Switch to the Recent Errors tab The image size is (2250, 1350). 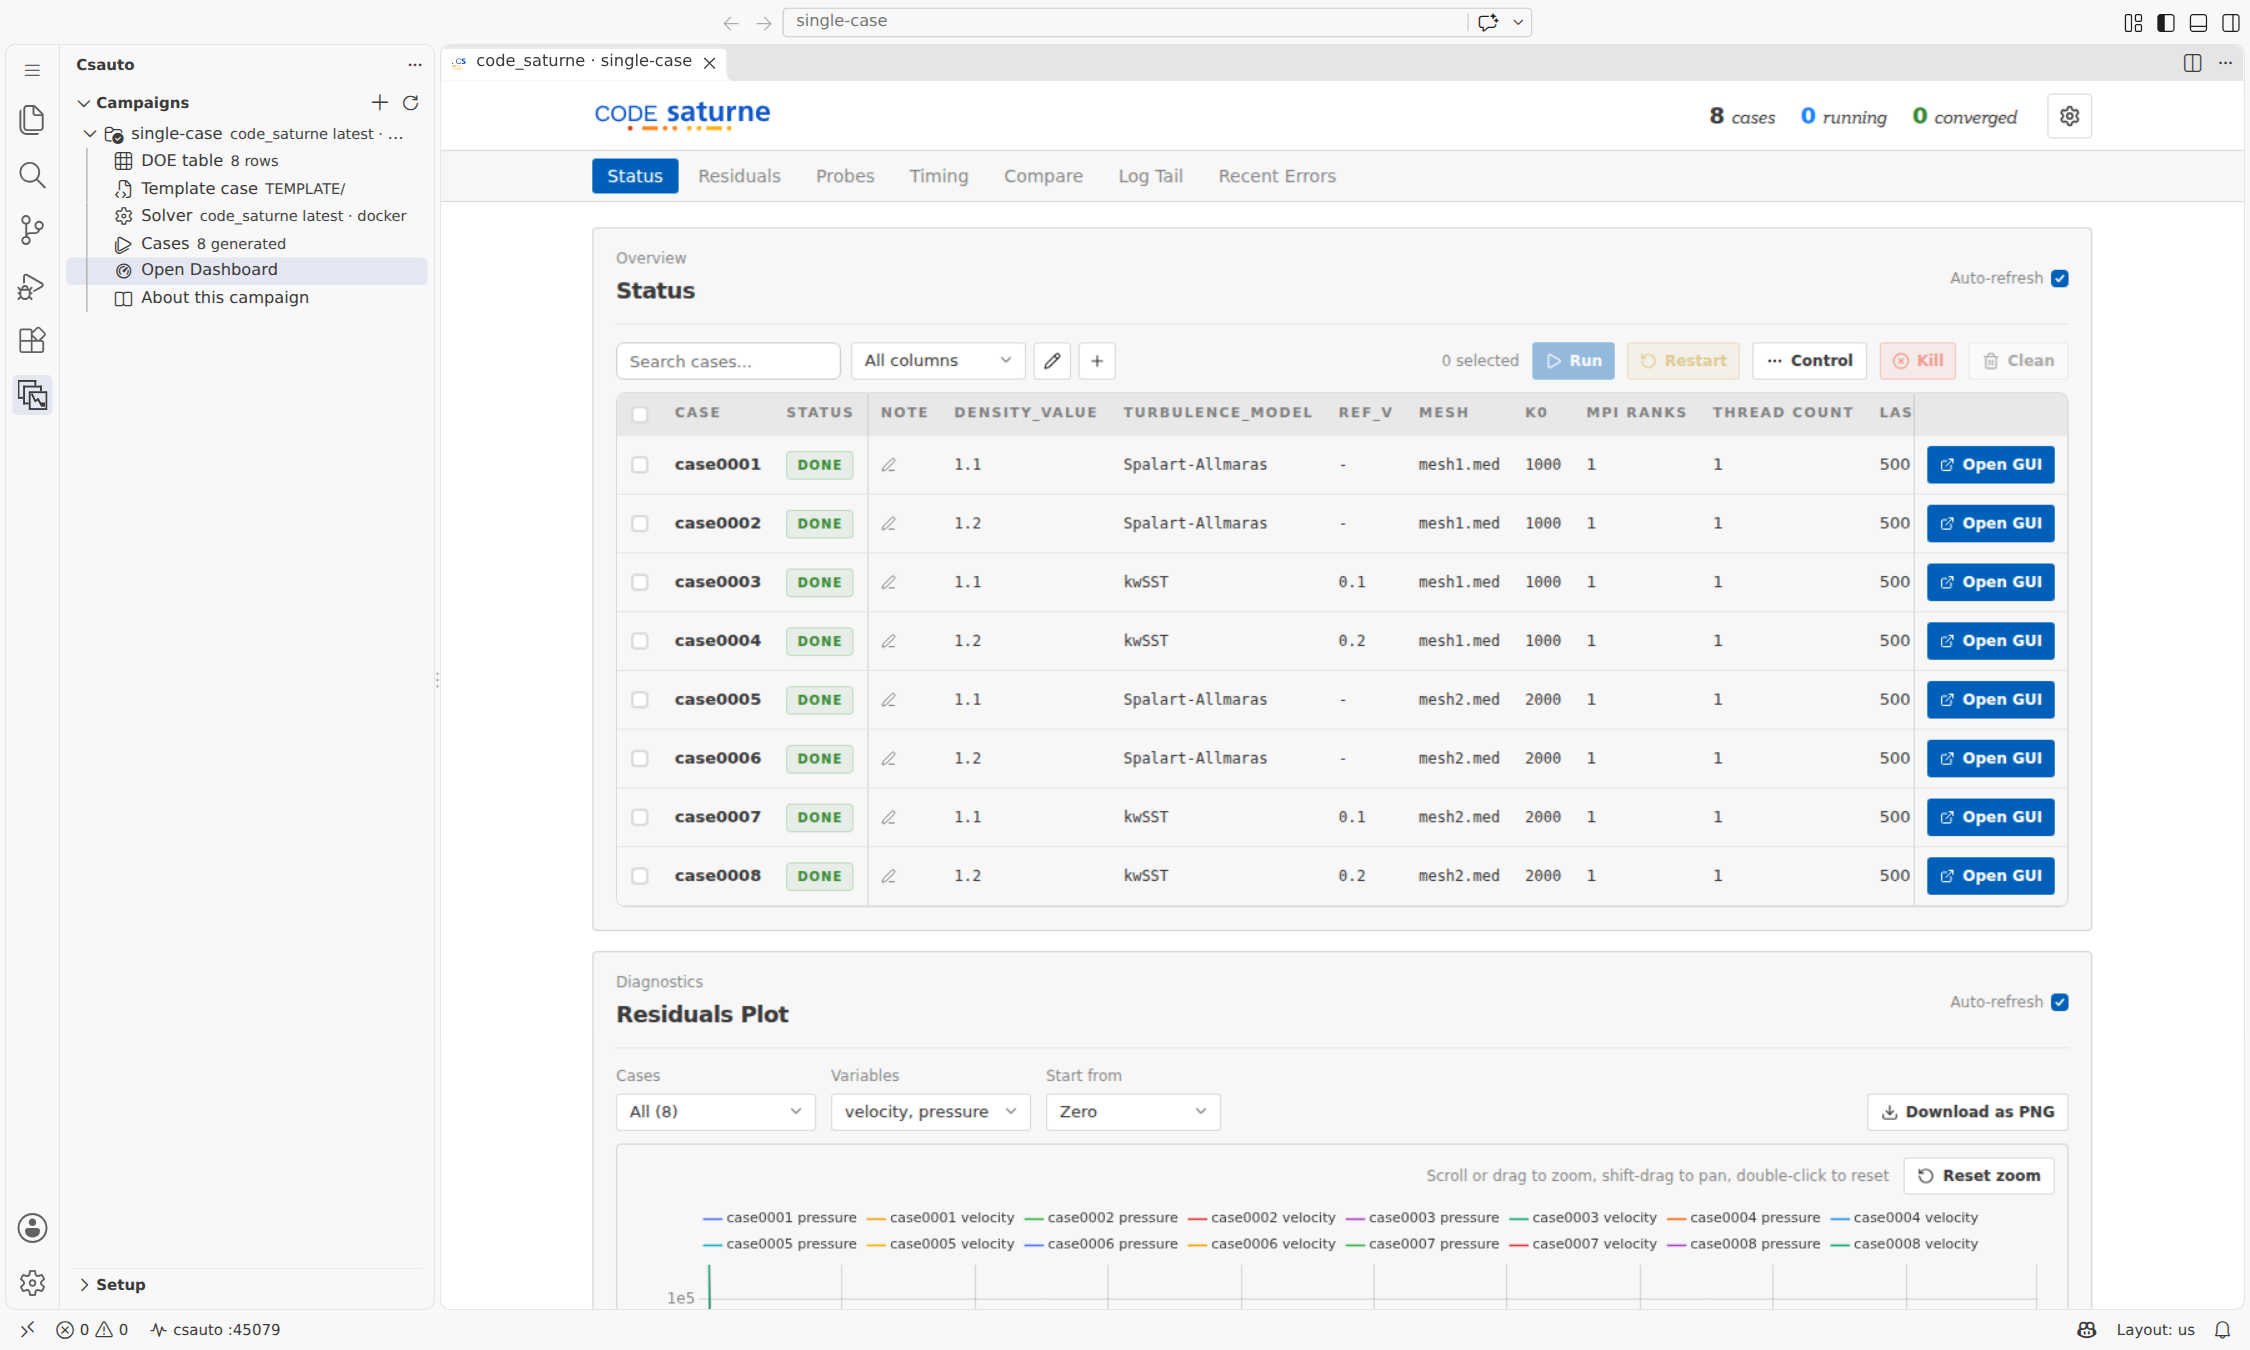click(1277, 176)
